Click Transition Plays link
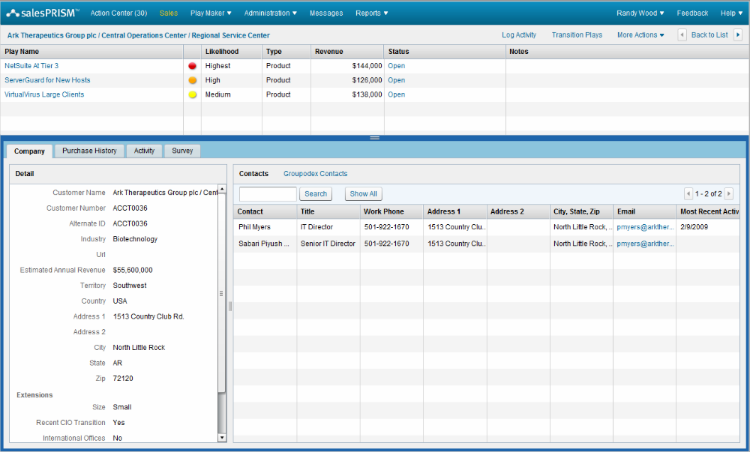Screen dimensions: 750x452 tap(577, 35)
